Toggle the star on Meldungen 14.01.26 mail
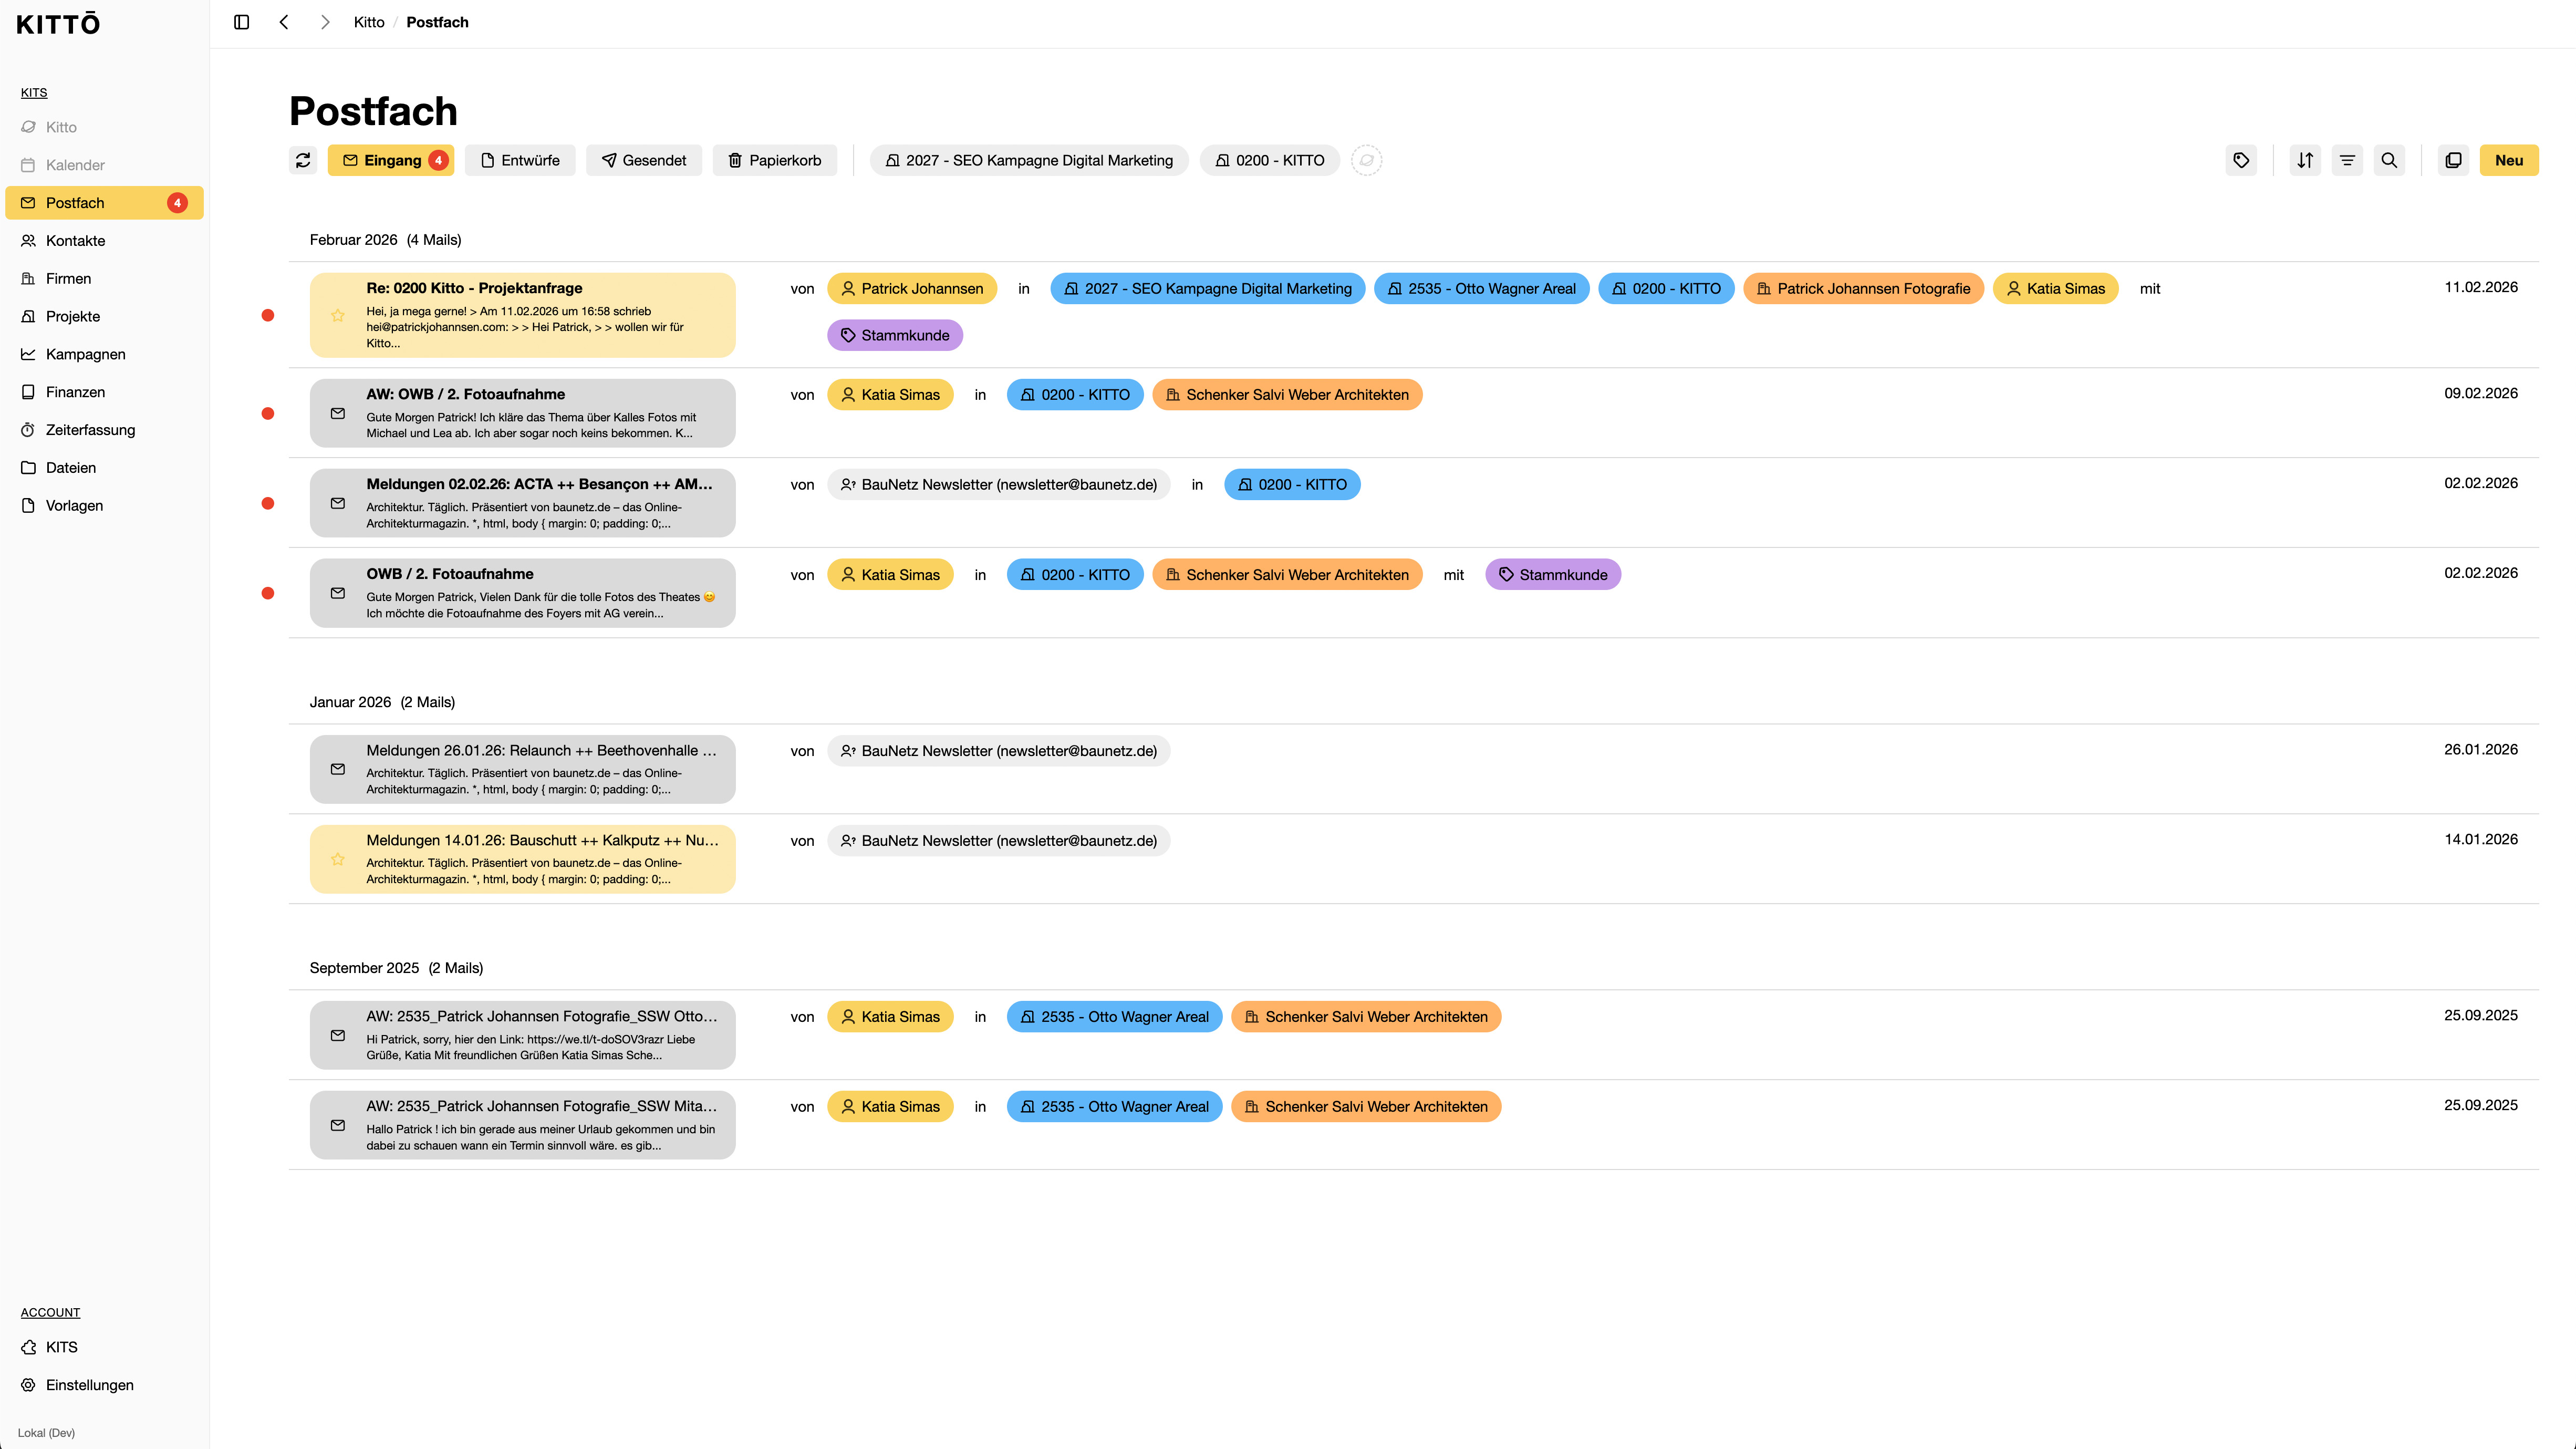Viewport: 2576px width, 1449px height. pyautogui.click(x=338, y=859)
